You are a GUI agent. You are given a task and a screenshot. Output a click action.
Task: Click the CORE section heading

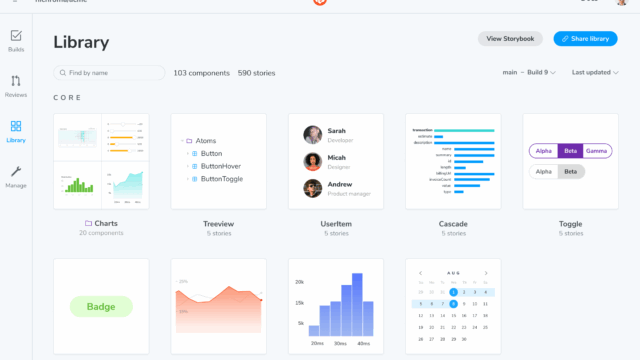tap(67, 98)
